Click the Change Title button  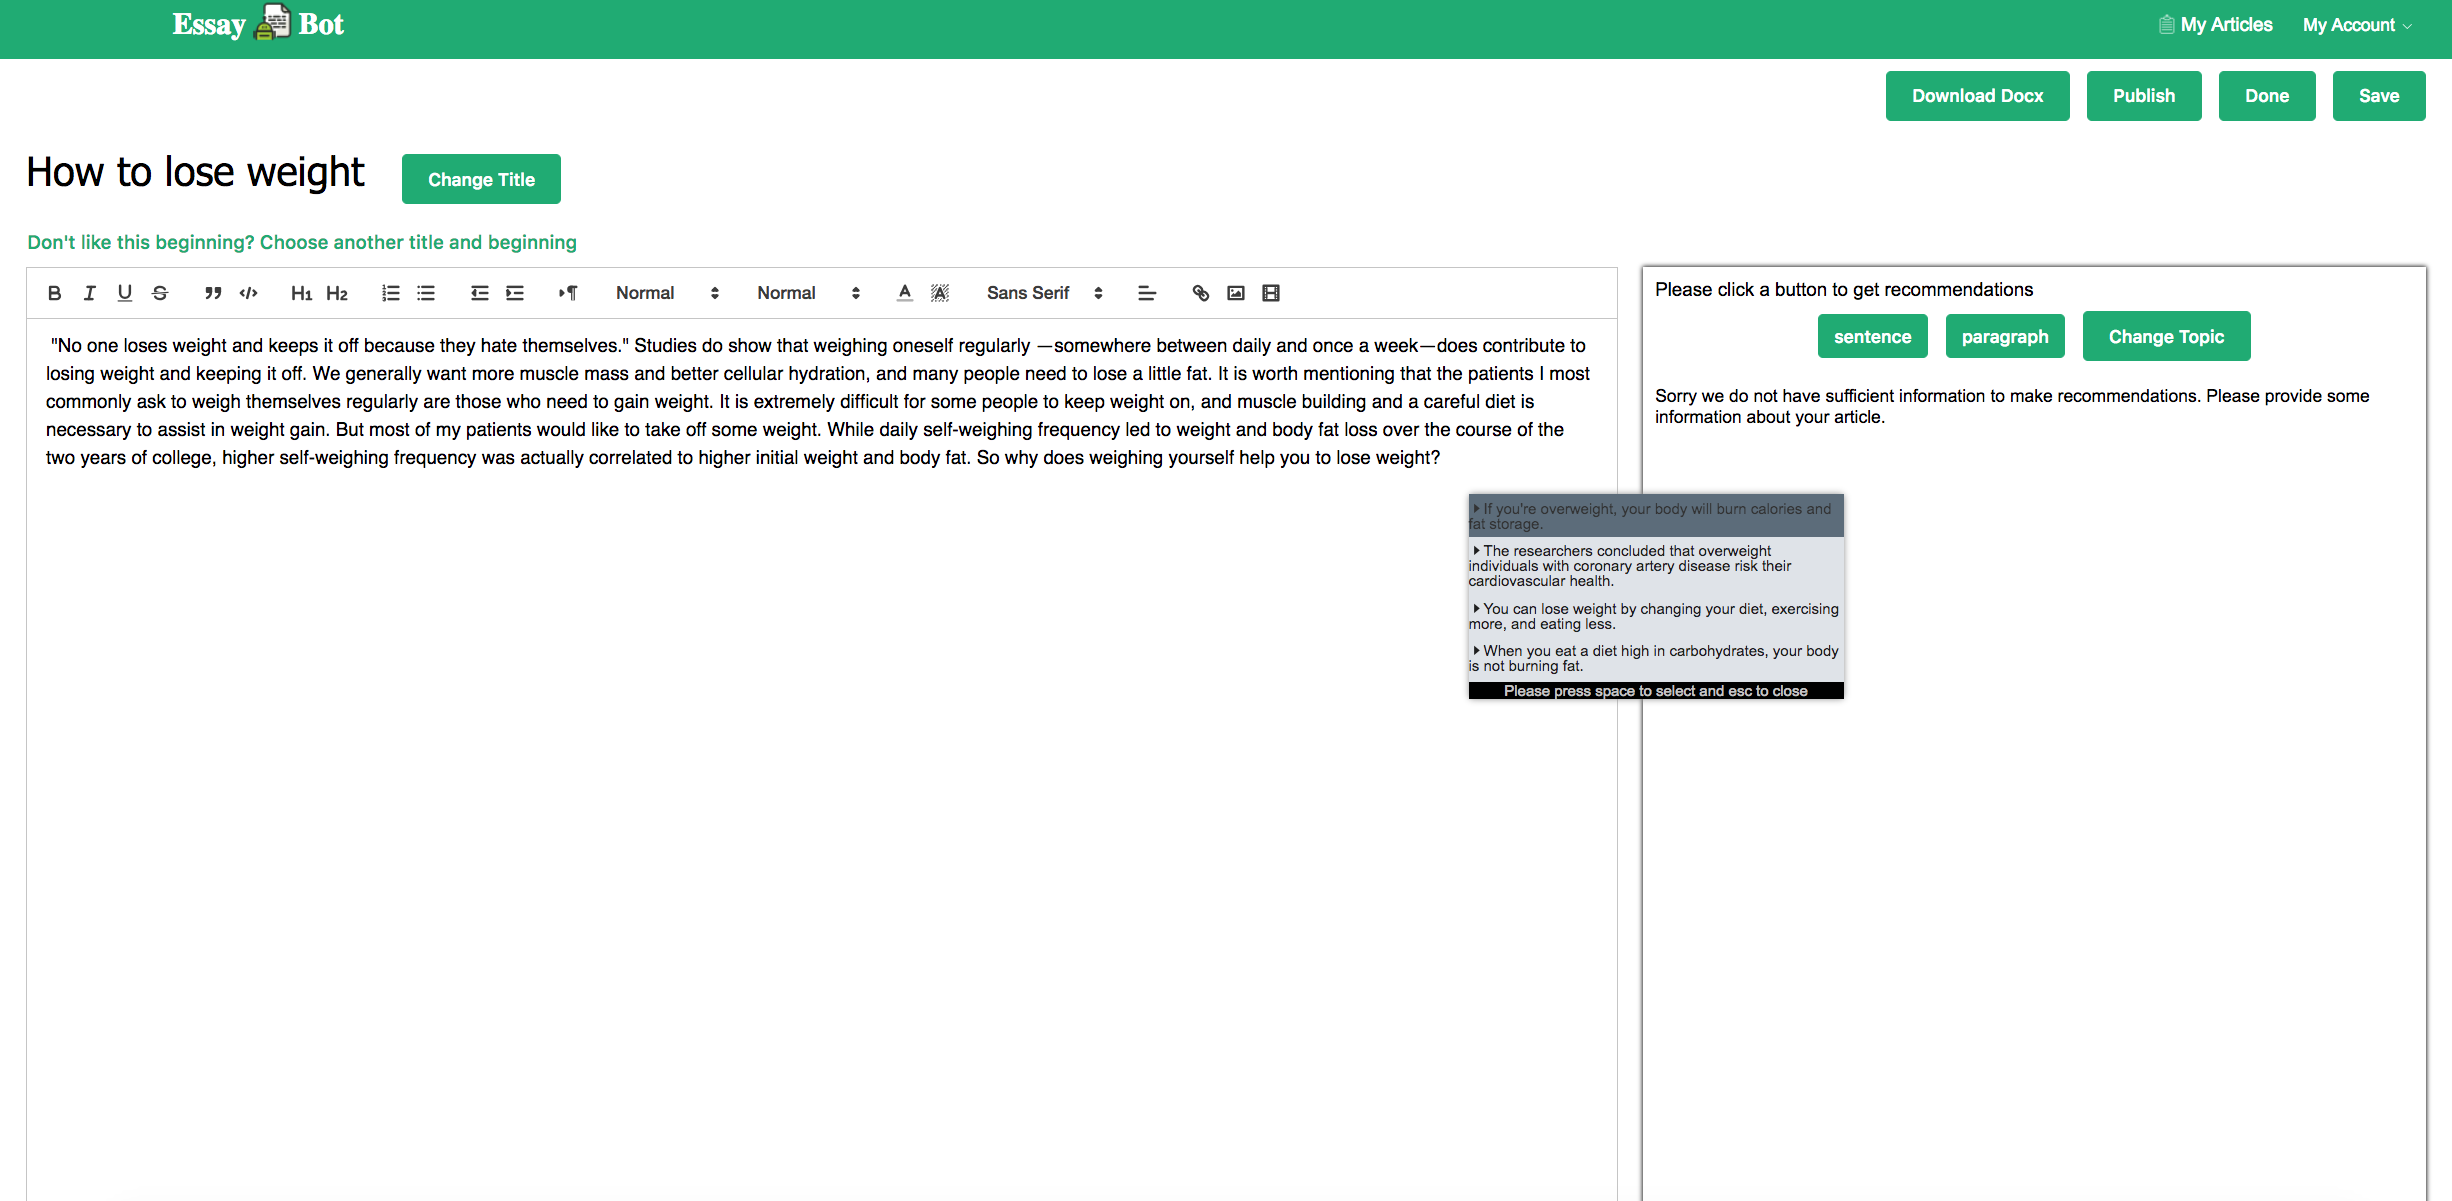click(x=481, y=179)
